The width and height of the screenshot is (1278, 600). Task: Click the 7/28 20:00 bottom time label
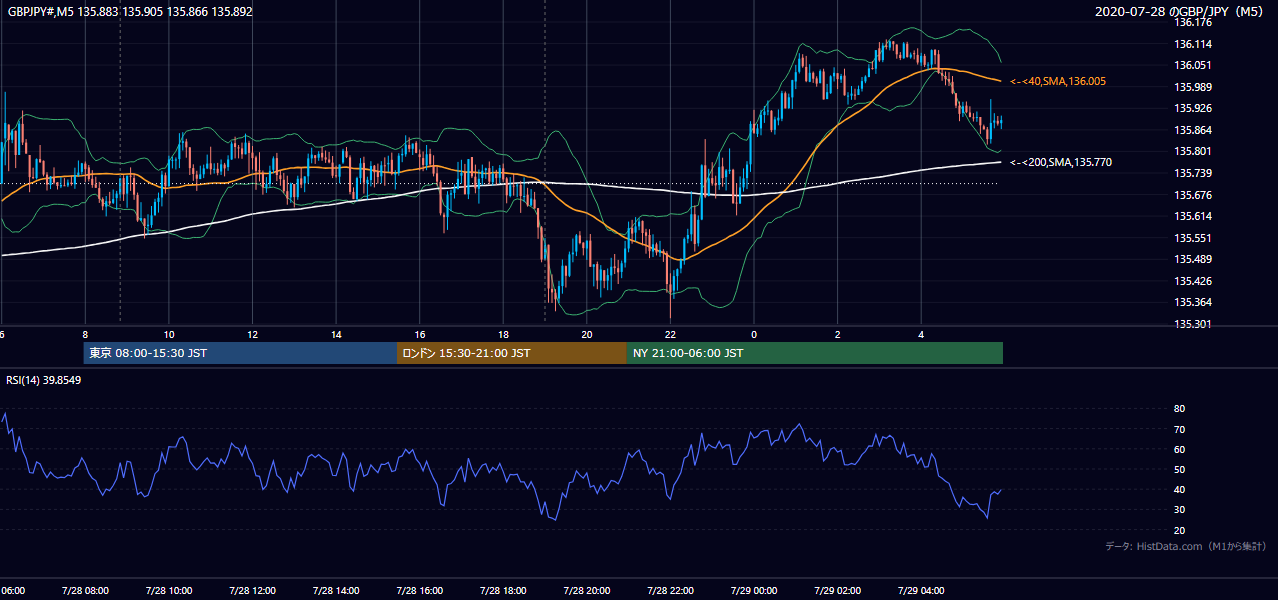pyautogui.click(x=587, y=590)
